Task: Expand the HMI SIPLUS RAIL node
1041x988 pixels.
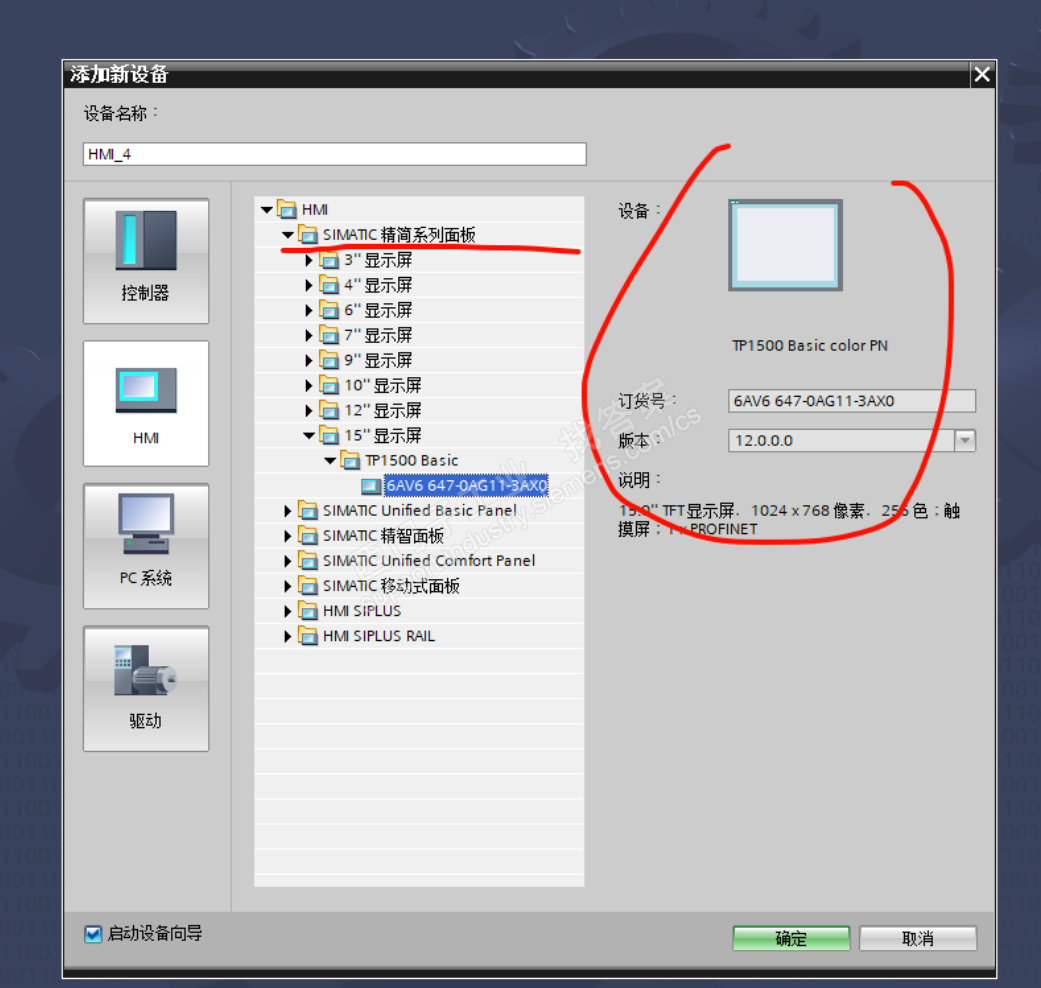Action: 287,636
